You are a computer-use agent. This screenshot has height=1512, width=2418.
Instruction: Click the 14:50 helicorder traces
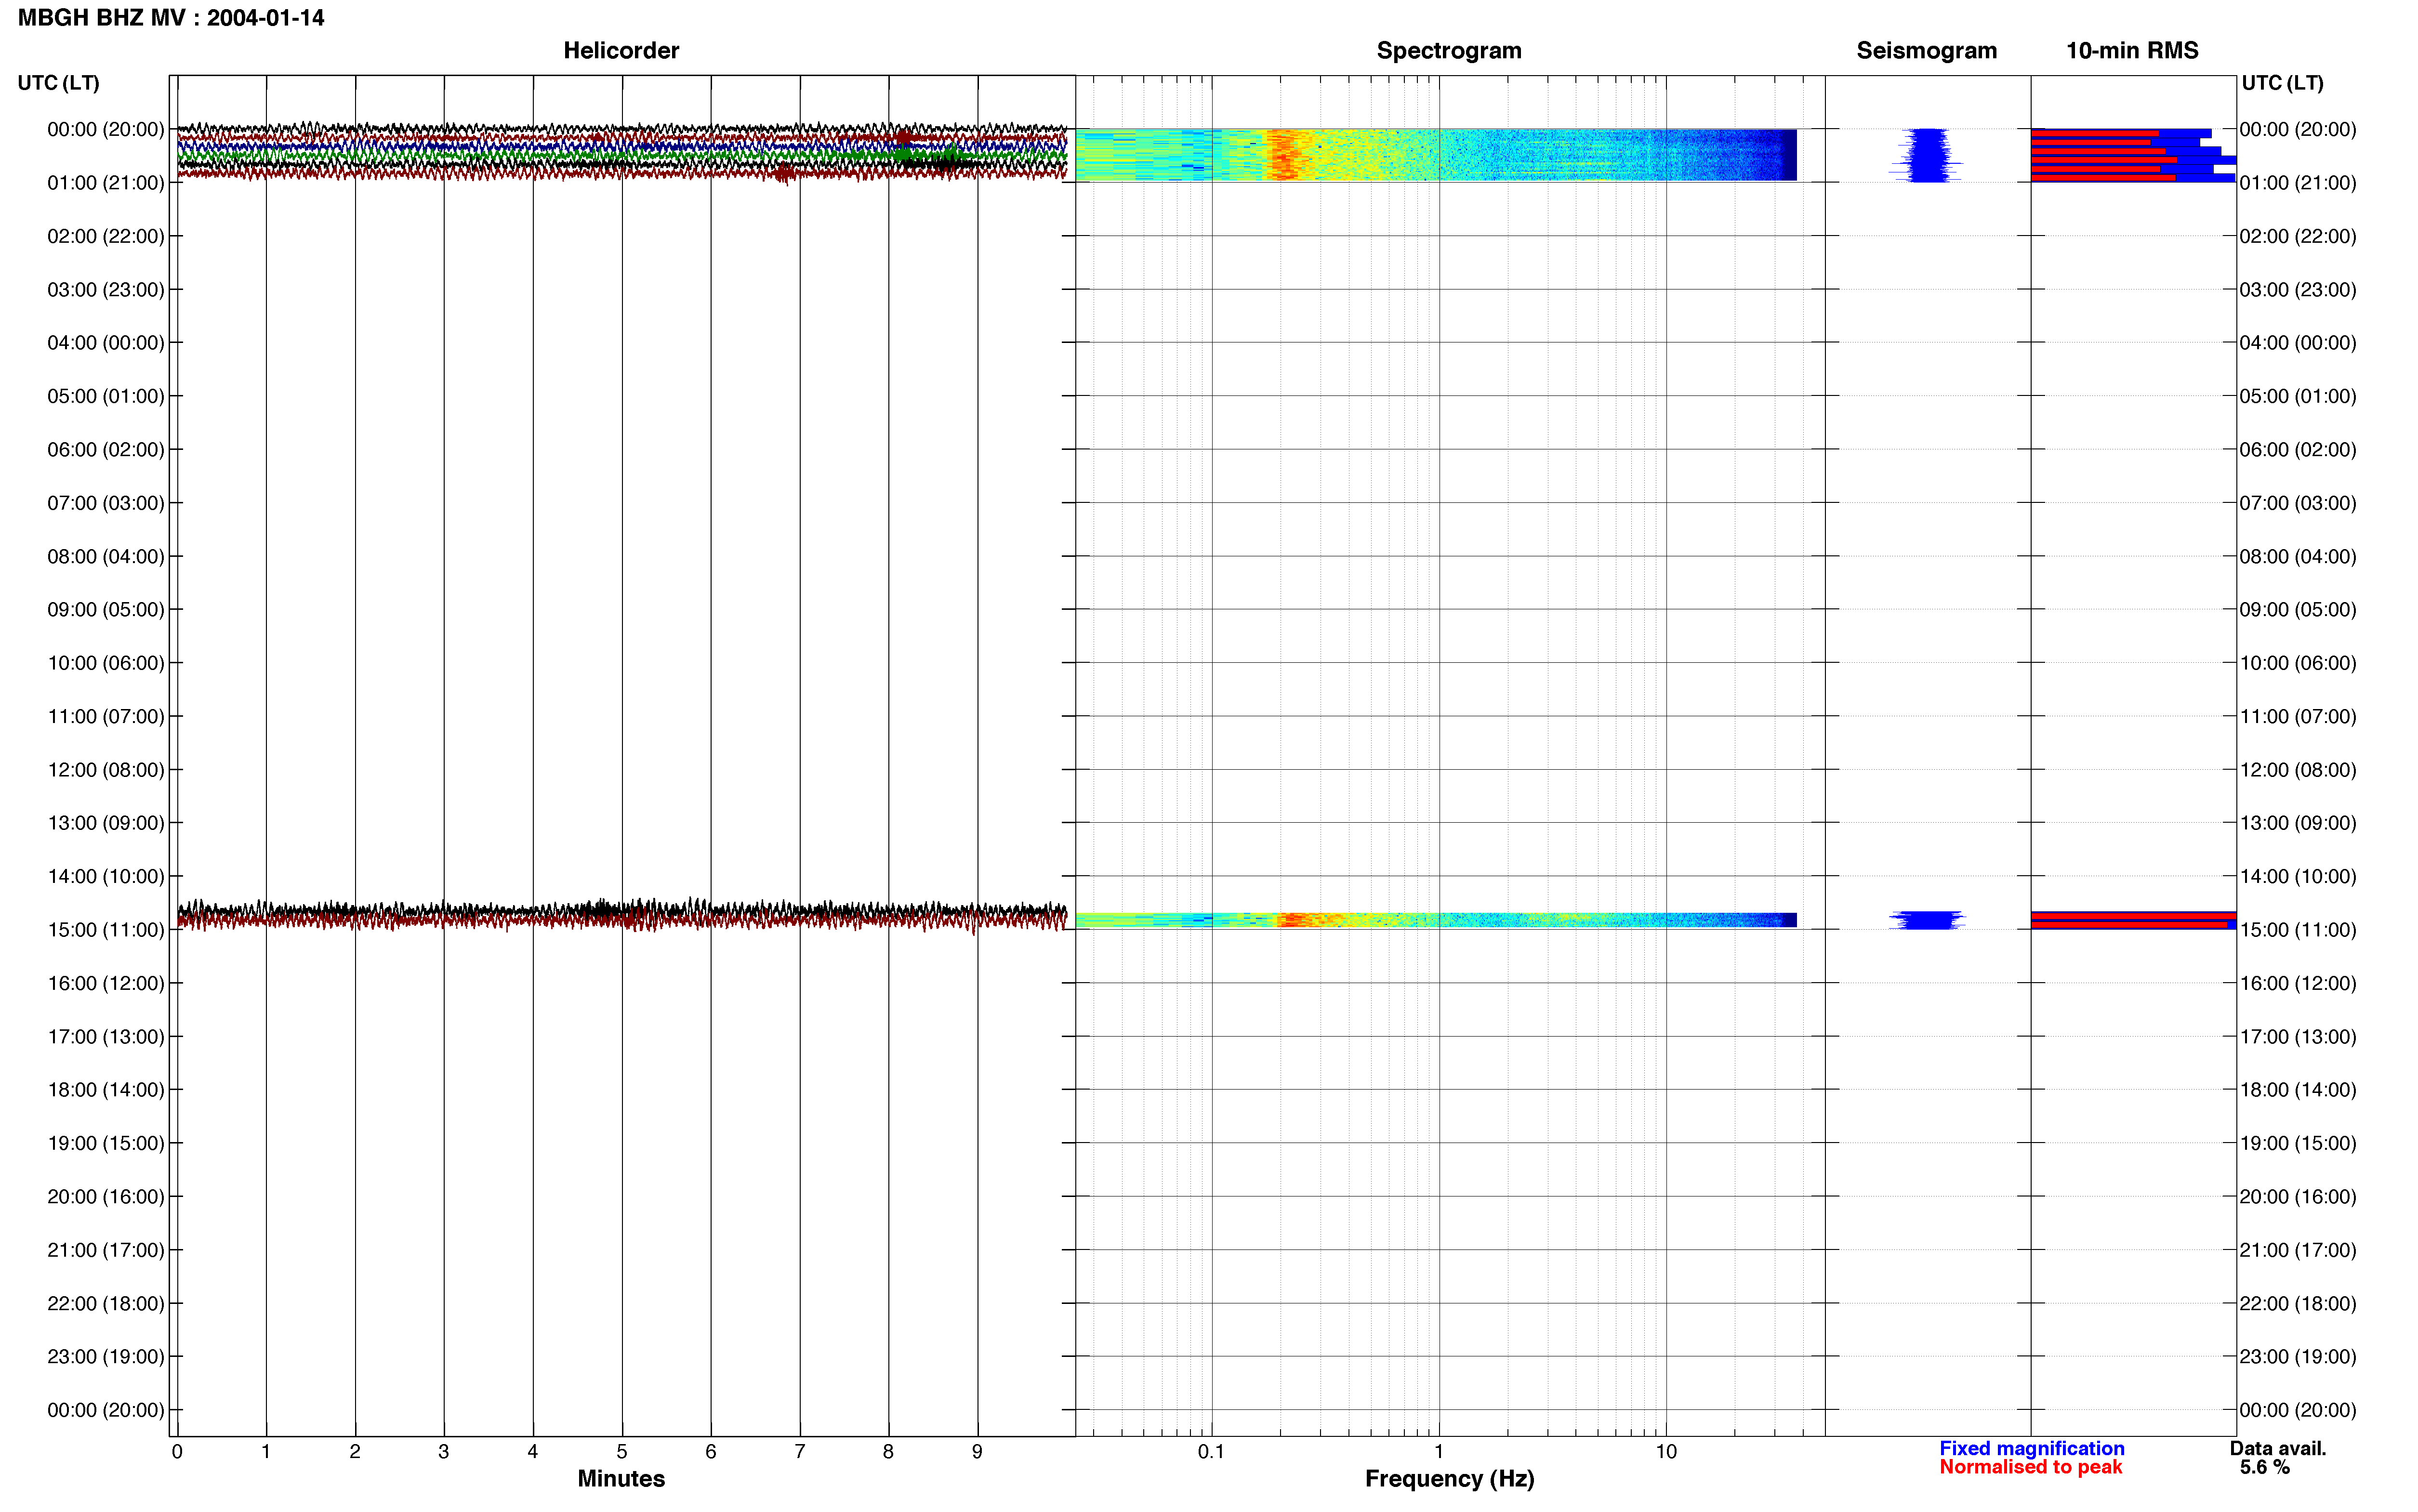tap(622, 915)
